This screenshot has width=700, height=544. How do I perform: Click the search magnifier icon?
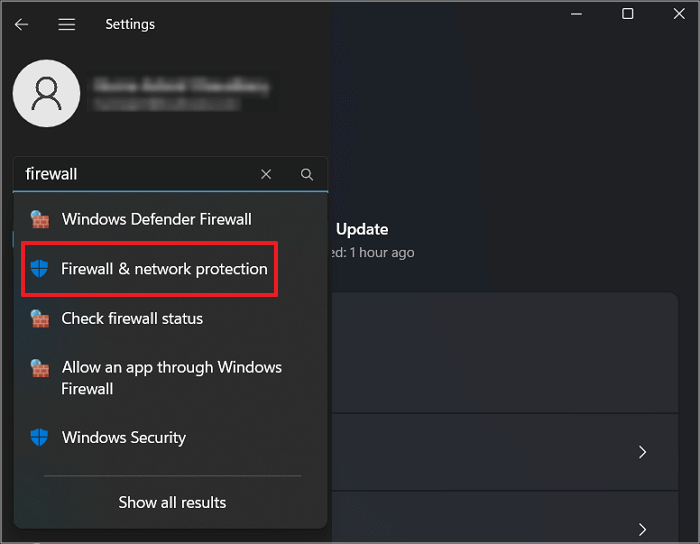[x=307, y=174]
